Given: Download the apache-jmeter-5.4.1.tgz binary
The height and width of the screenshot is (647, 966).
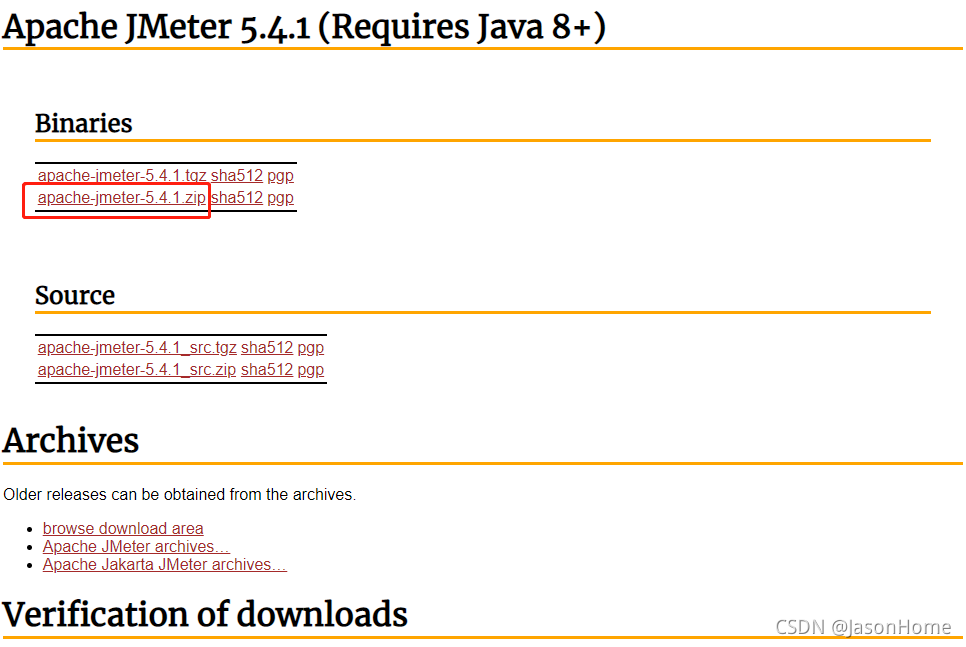Looking at the screenshot, I should click(x=122, y=176).
